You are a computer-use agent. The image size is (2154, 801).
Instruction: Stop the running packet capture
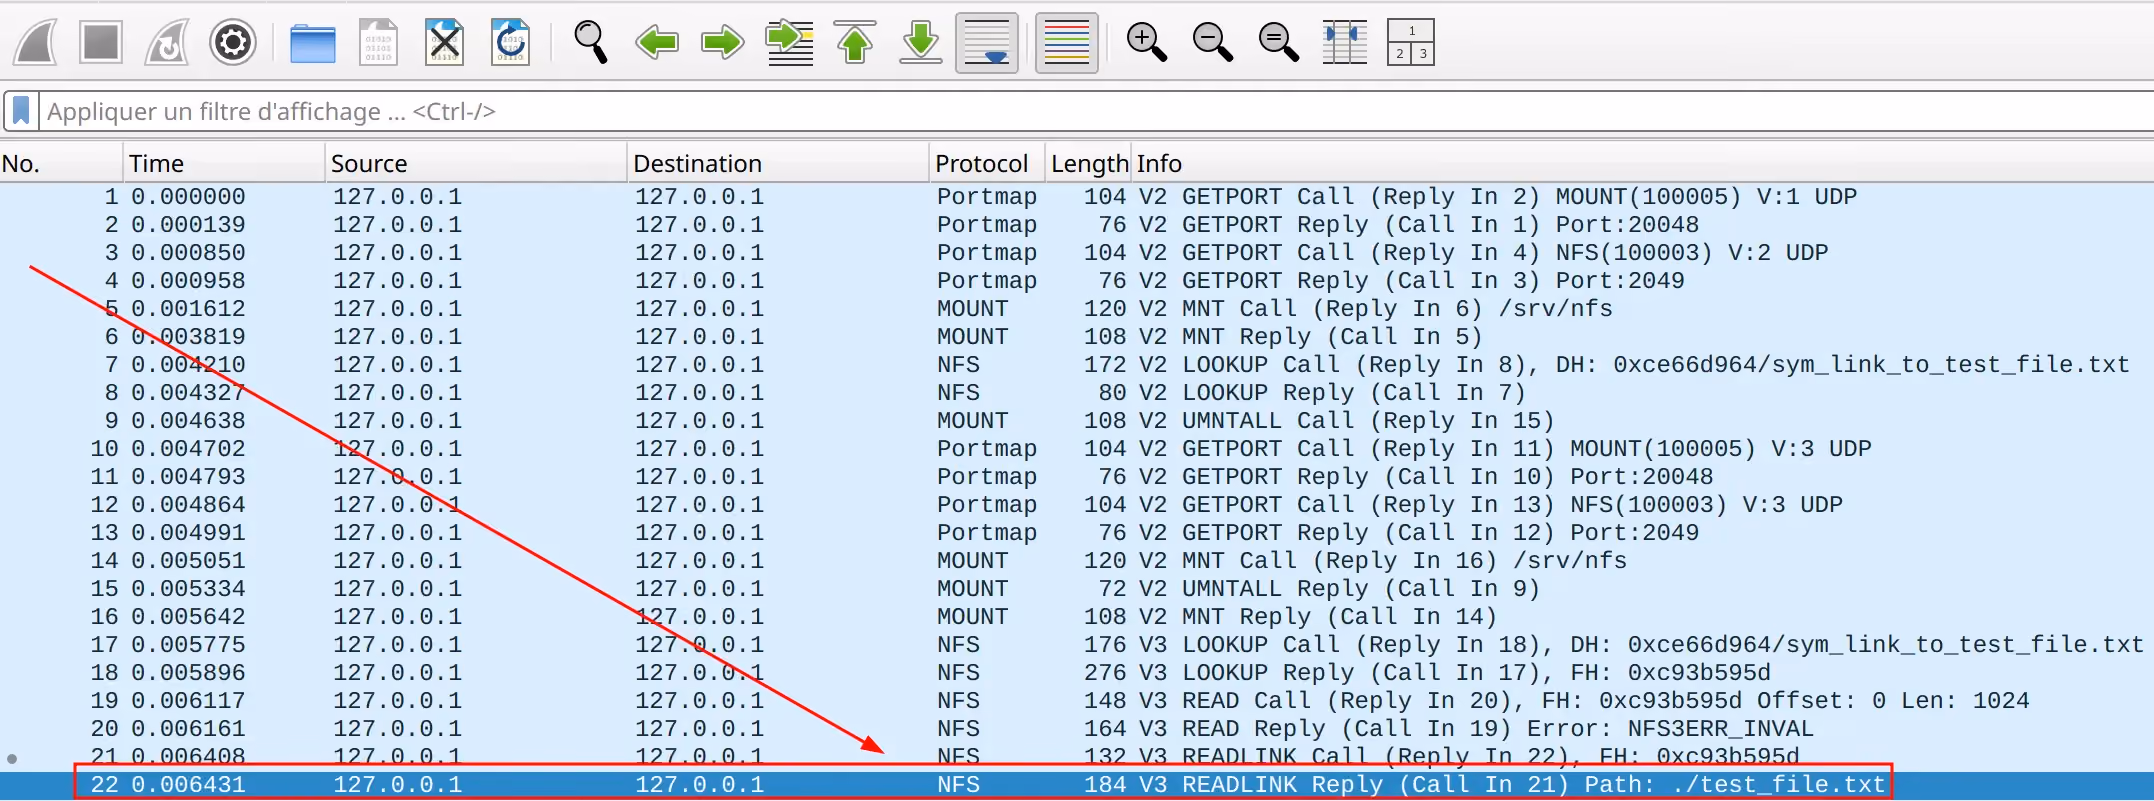(101, 43)
